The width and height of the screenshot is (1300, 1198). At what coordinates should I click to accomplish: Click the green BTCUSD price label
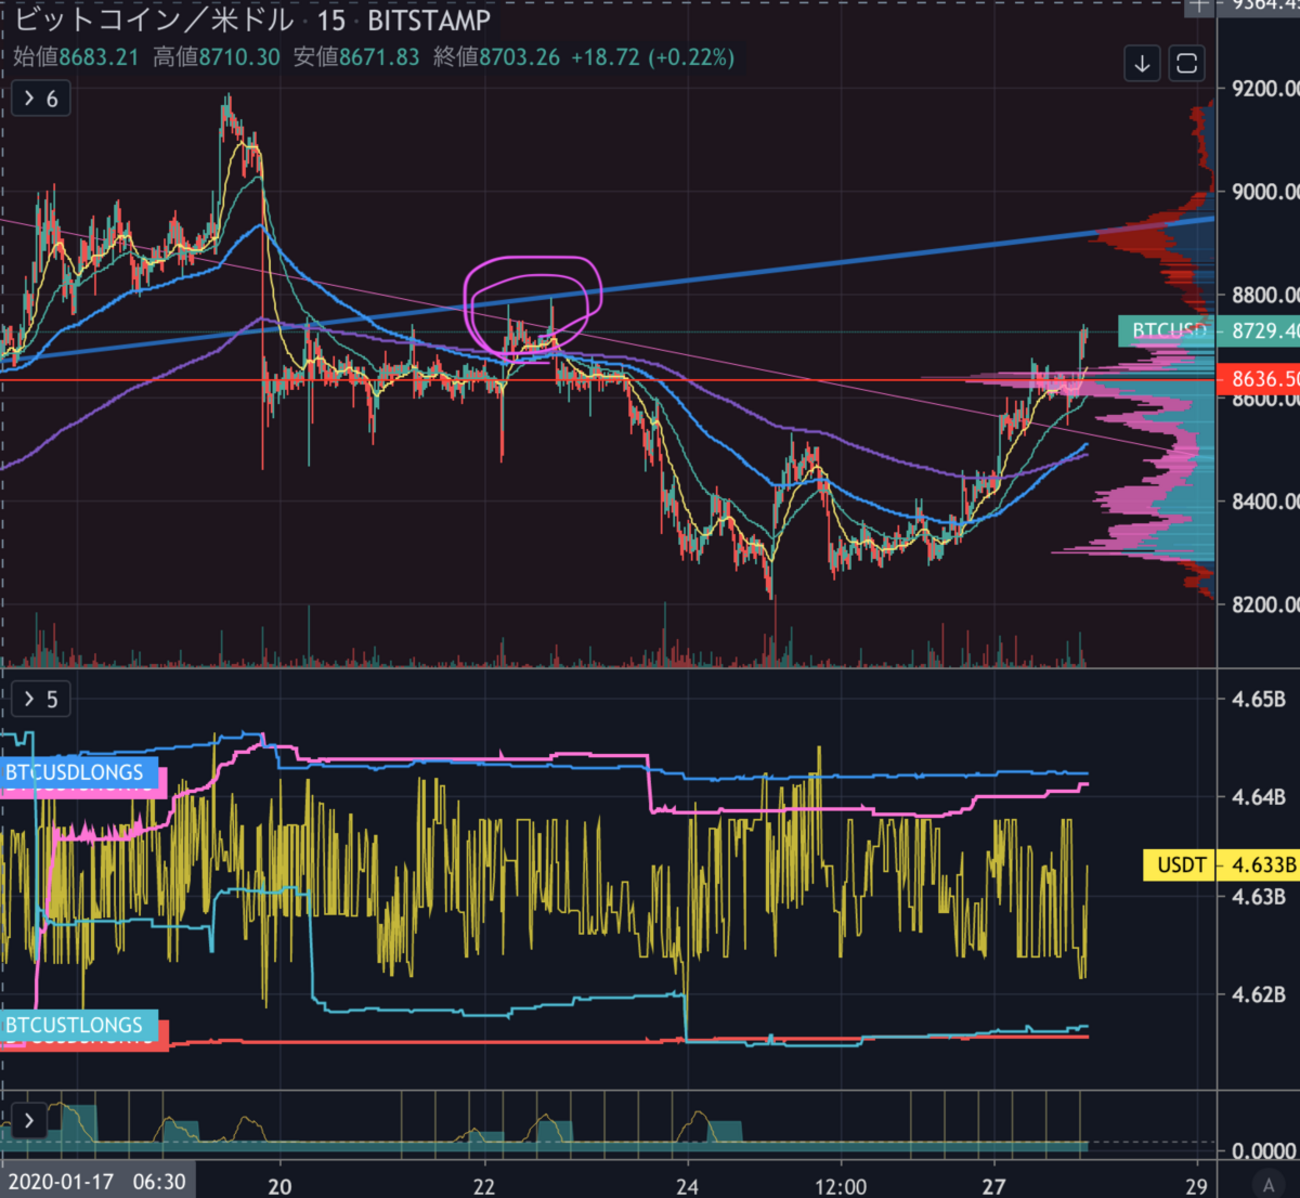coord(1166,331)
